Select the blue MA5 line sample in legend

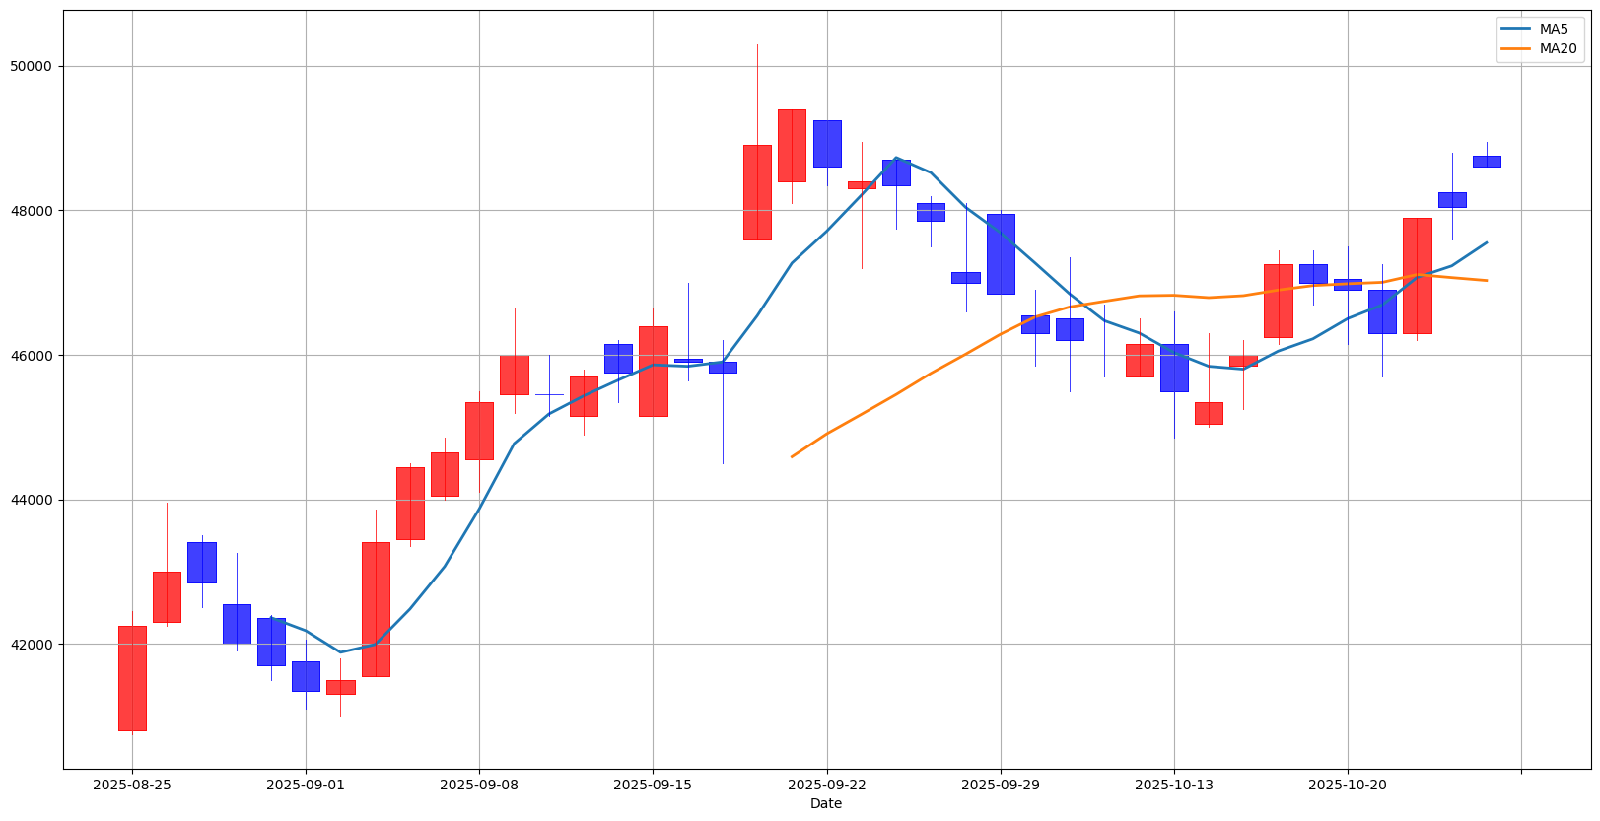(x=1516, y=29)
